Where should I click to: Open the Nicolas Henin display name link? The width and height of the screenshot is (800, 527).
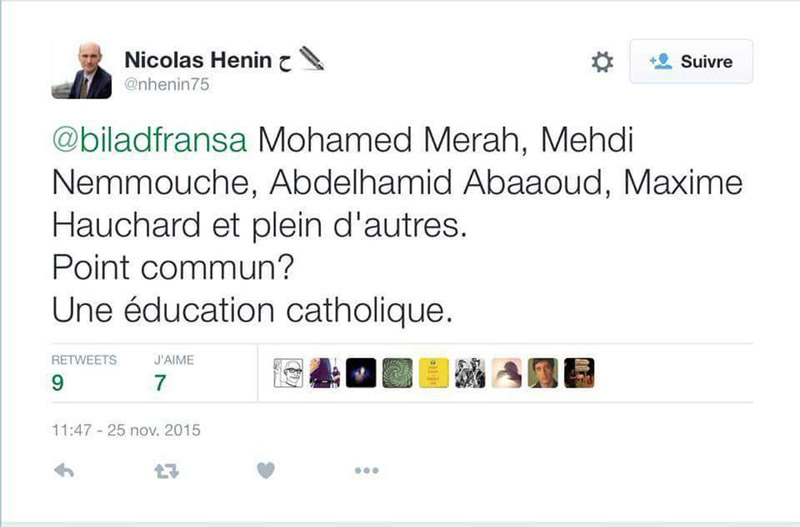[x=198, y=60]
